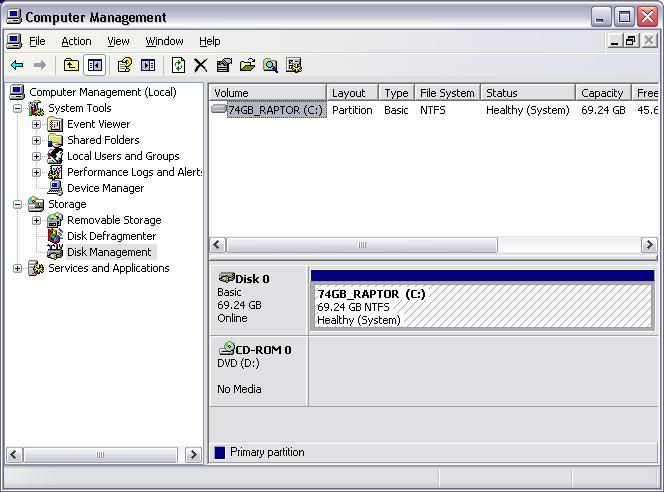Sort by the Volume column header

[x=268, y=93]
